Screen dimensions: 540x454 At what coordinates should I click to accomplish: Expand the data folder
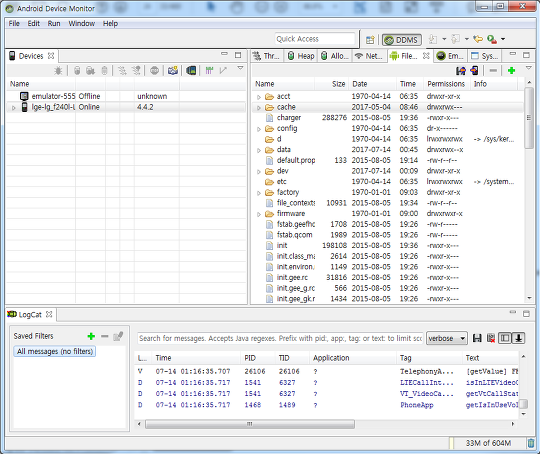click(259, 151)
